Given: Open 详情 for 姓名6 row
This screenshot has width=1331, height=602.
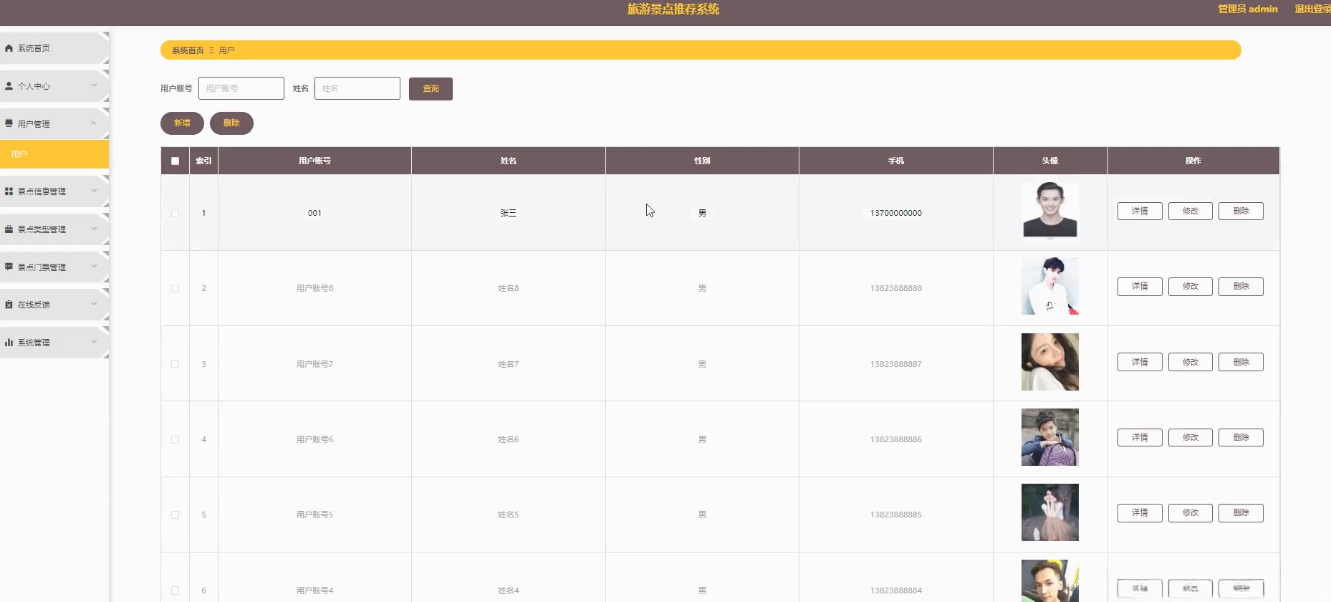Looking at the screenshot, I should click(1140, 438).
